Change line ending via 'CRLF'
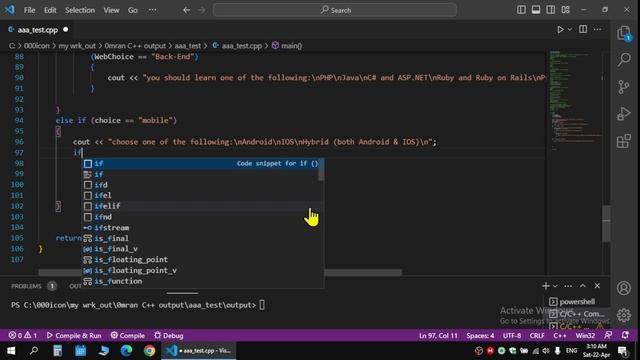 [x=537, y=336]
